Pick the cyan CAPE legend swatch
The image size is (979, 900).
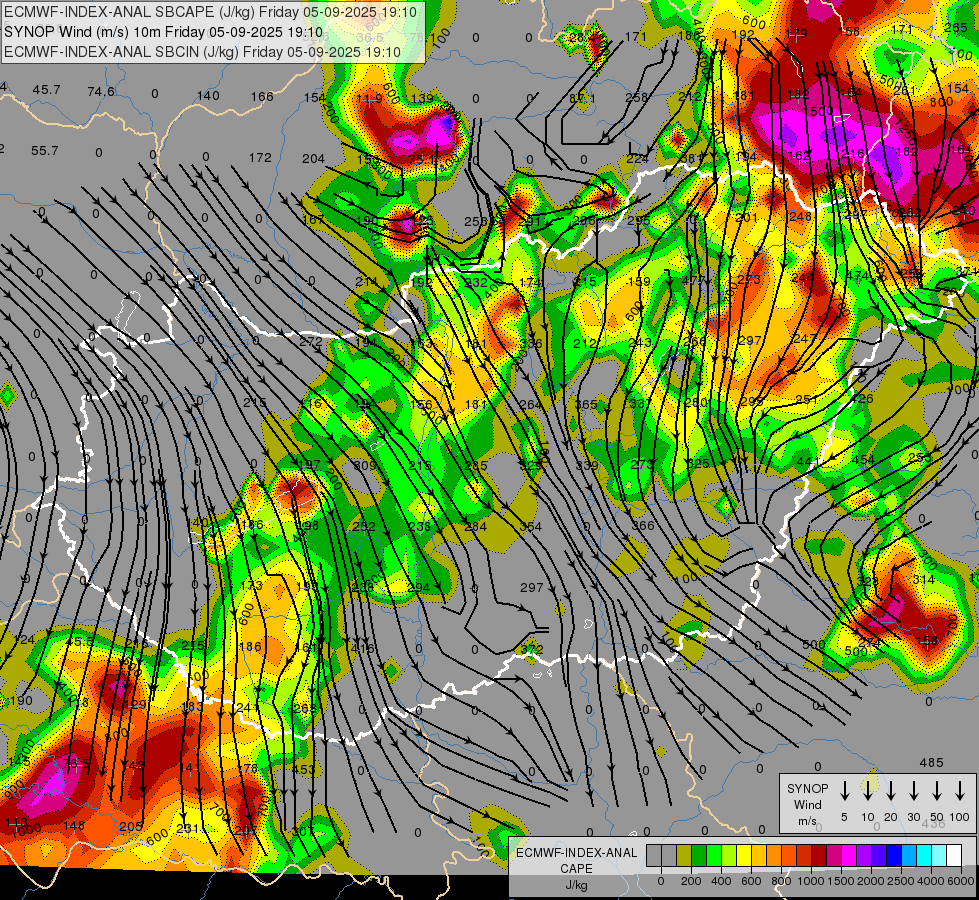click(x=923, y=855)
